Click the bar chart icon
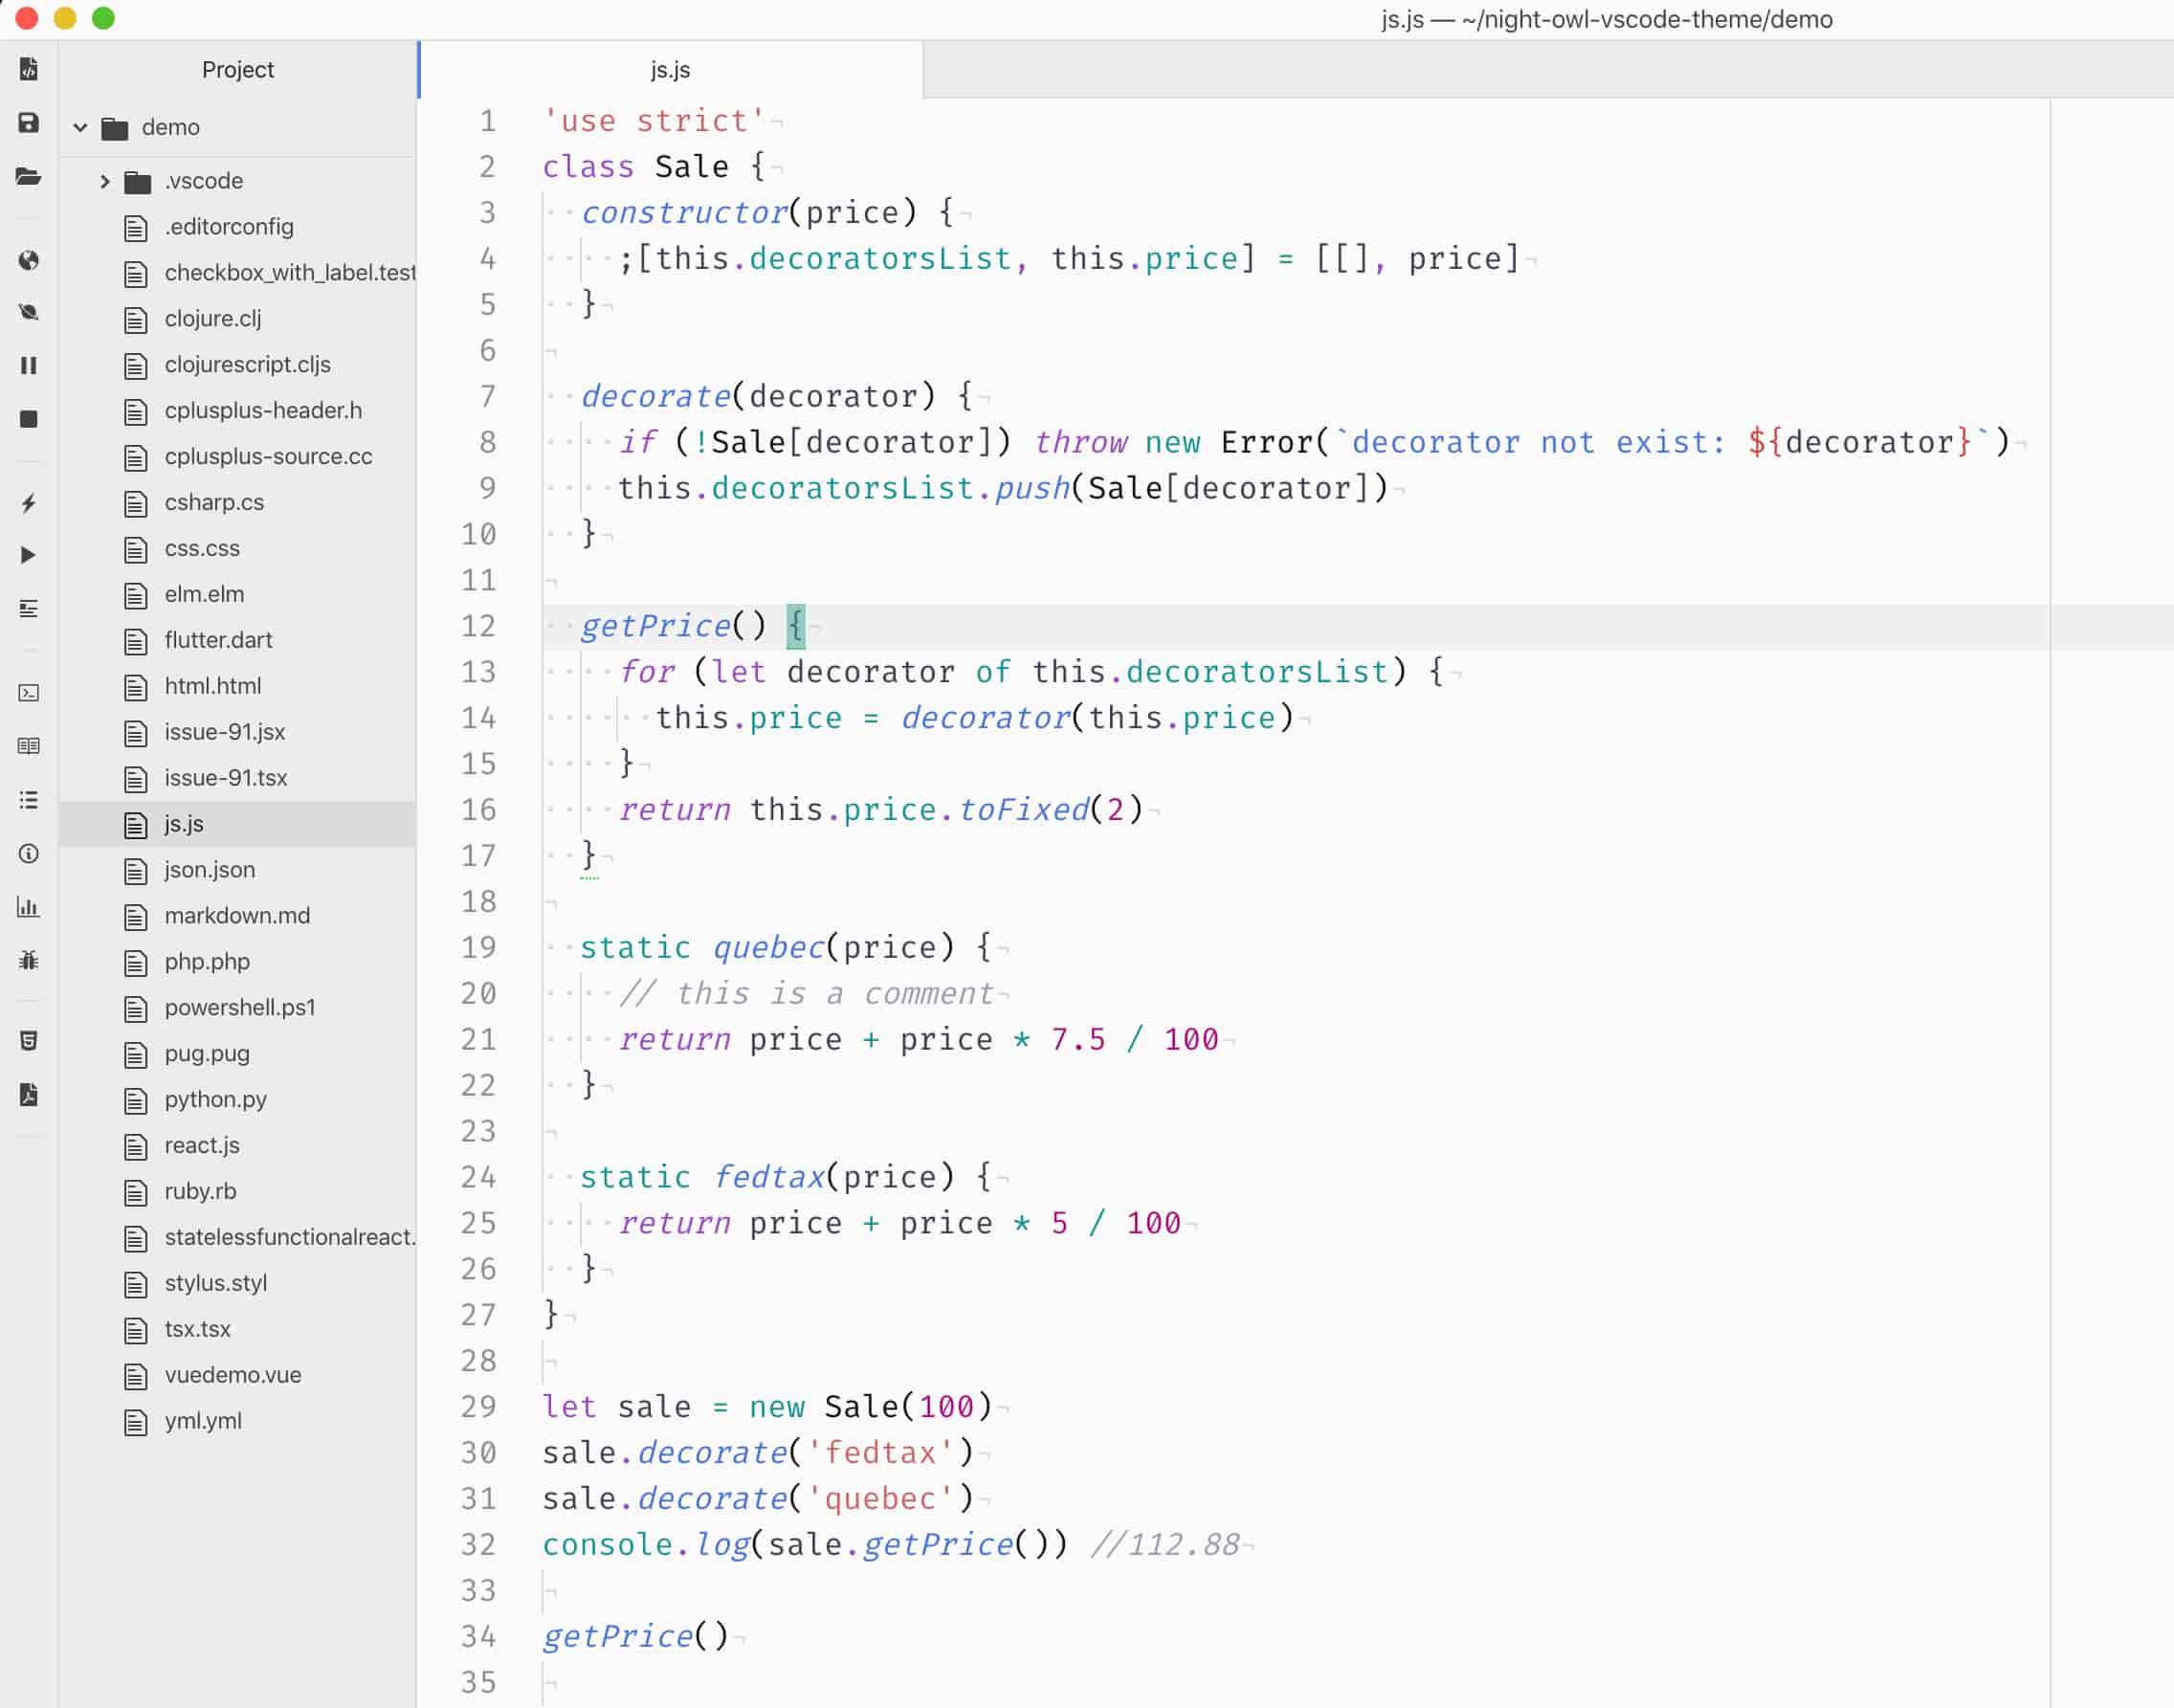2174x1708 pixels. pyautogui.click(x=28, y=907)
